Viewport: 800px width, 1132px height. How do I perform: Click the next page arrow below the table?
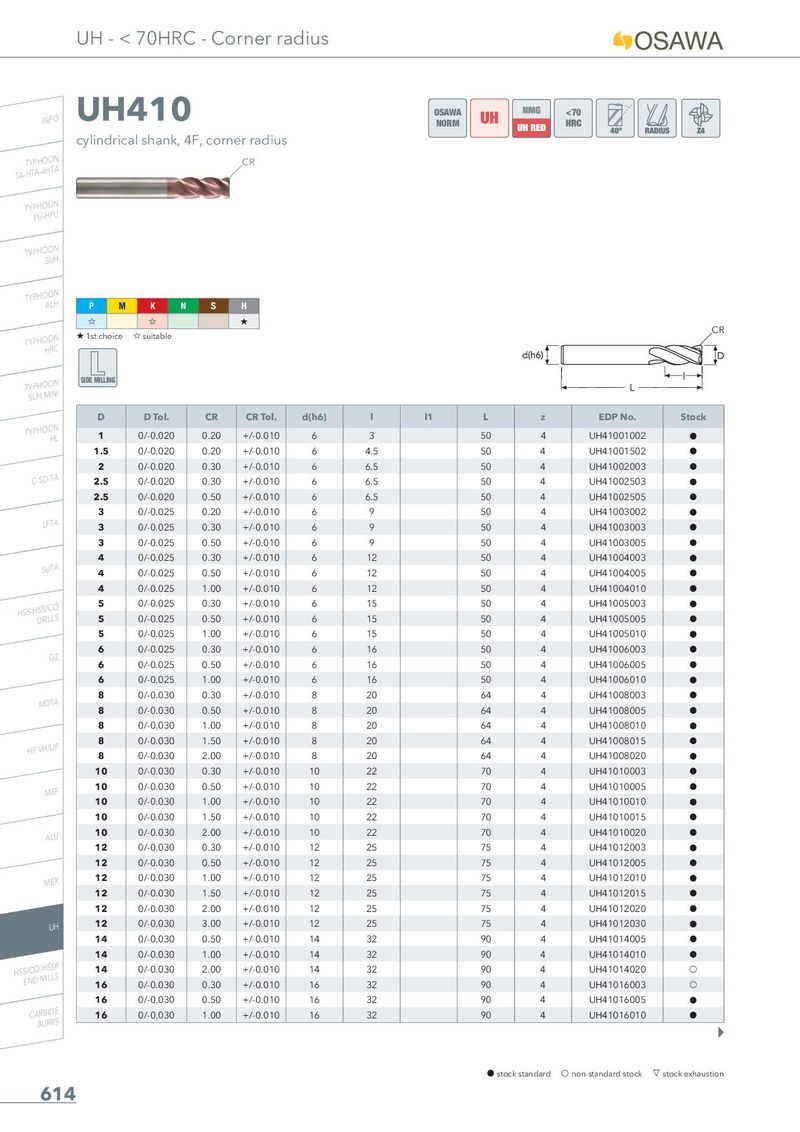pyautogui.click(x=721, y=1032)
